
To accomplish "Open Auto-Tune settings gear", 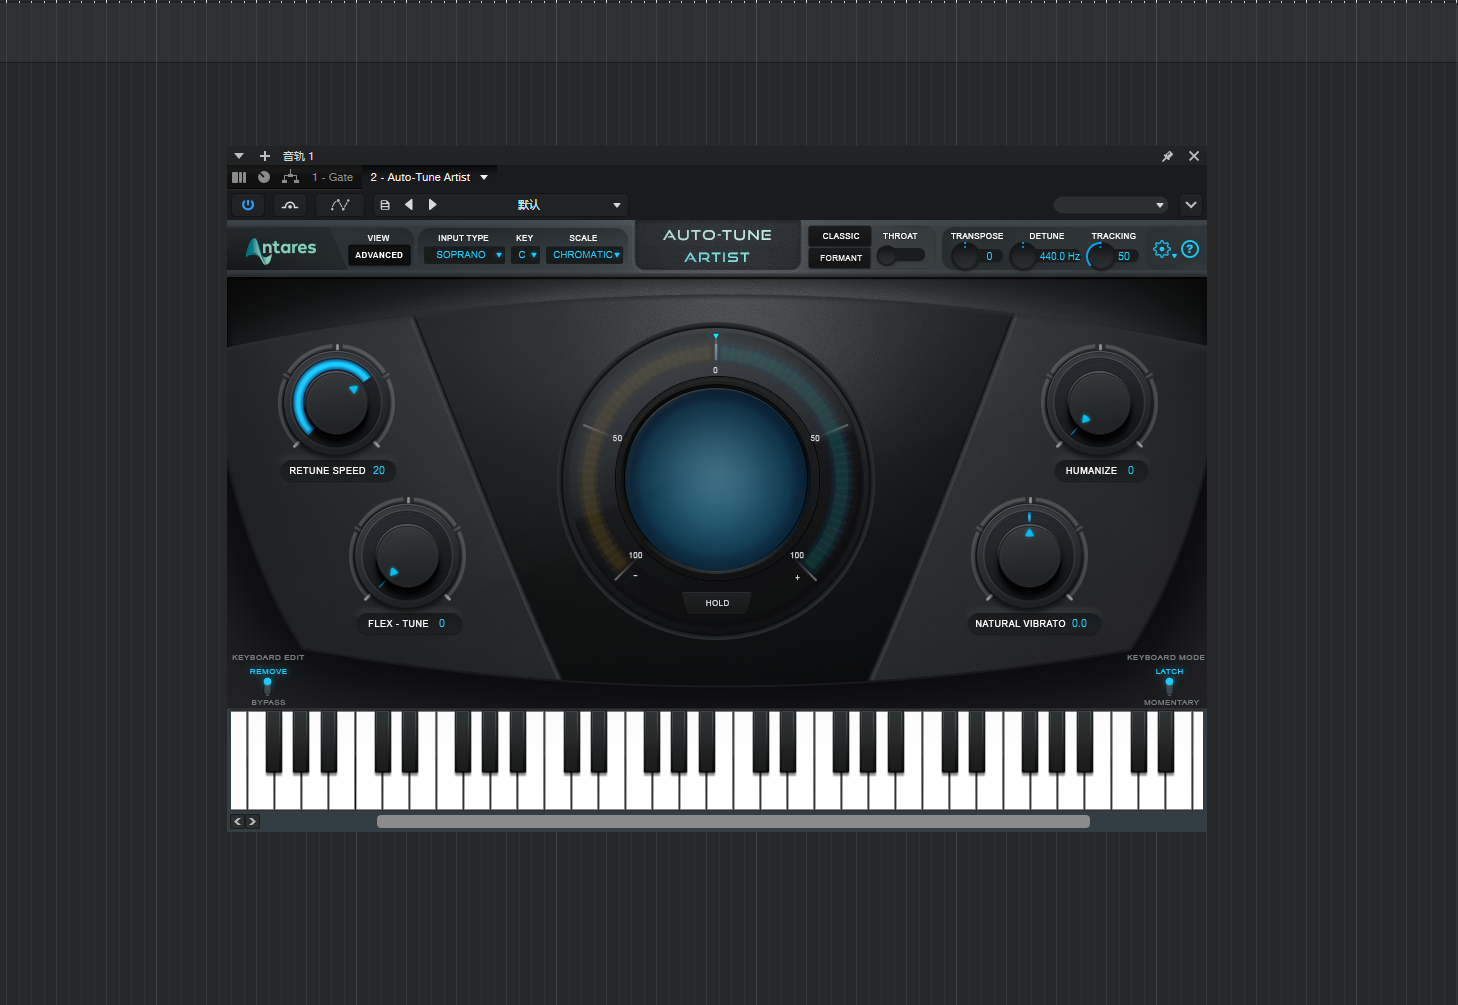I will click(x=1162, y=249).
